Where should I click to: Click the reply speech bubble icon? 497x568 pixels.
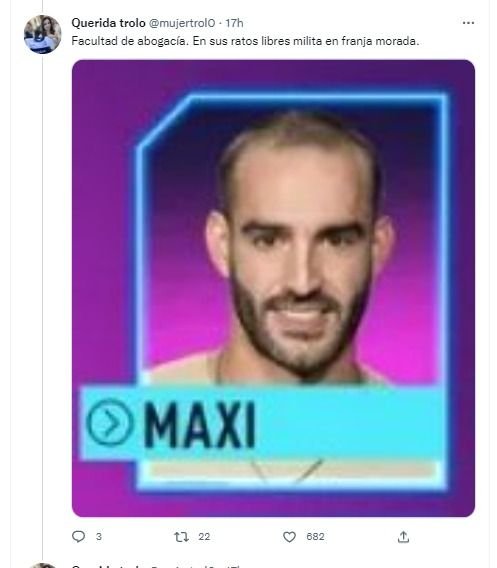click(x=78, y=536)
